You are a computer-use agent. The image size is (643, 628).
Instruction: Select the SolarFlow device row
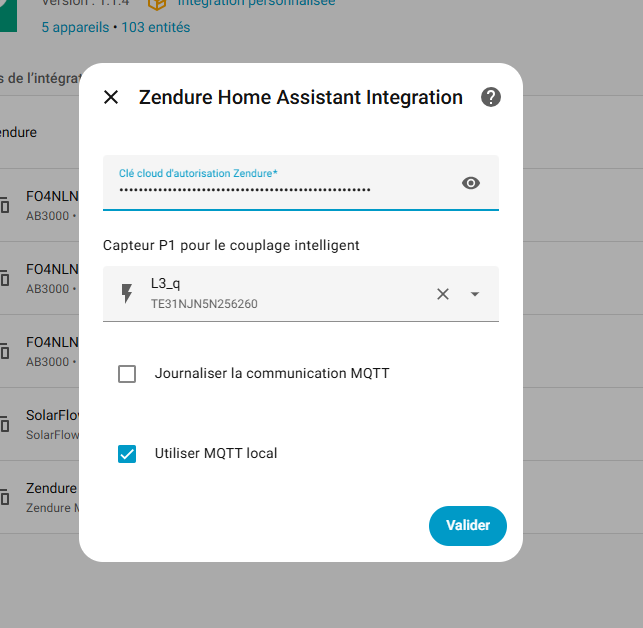coord(45,425)
